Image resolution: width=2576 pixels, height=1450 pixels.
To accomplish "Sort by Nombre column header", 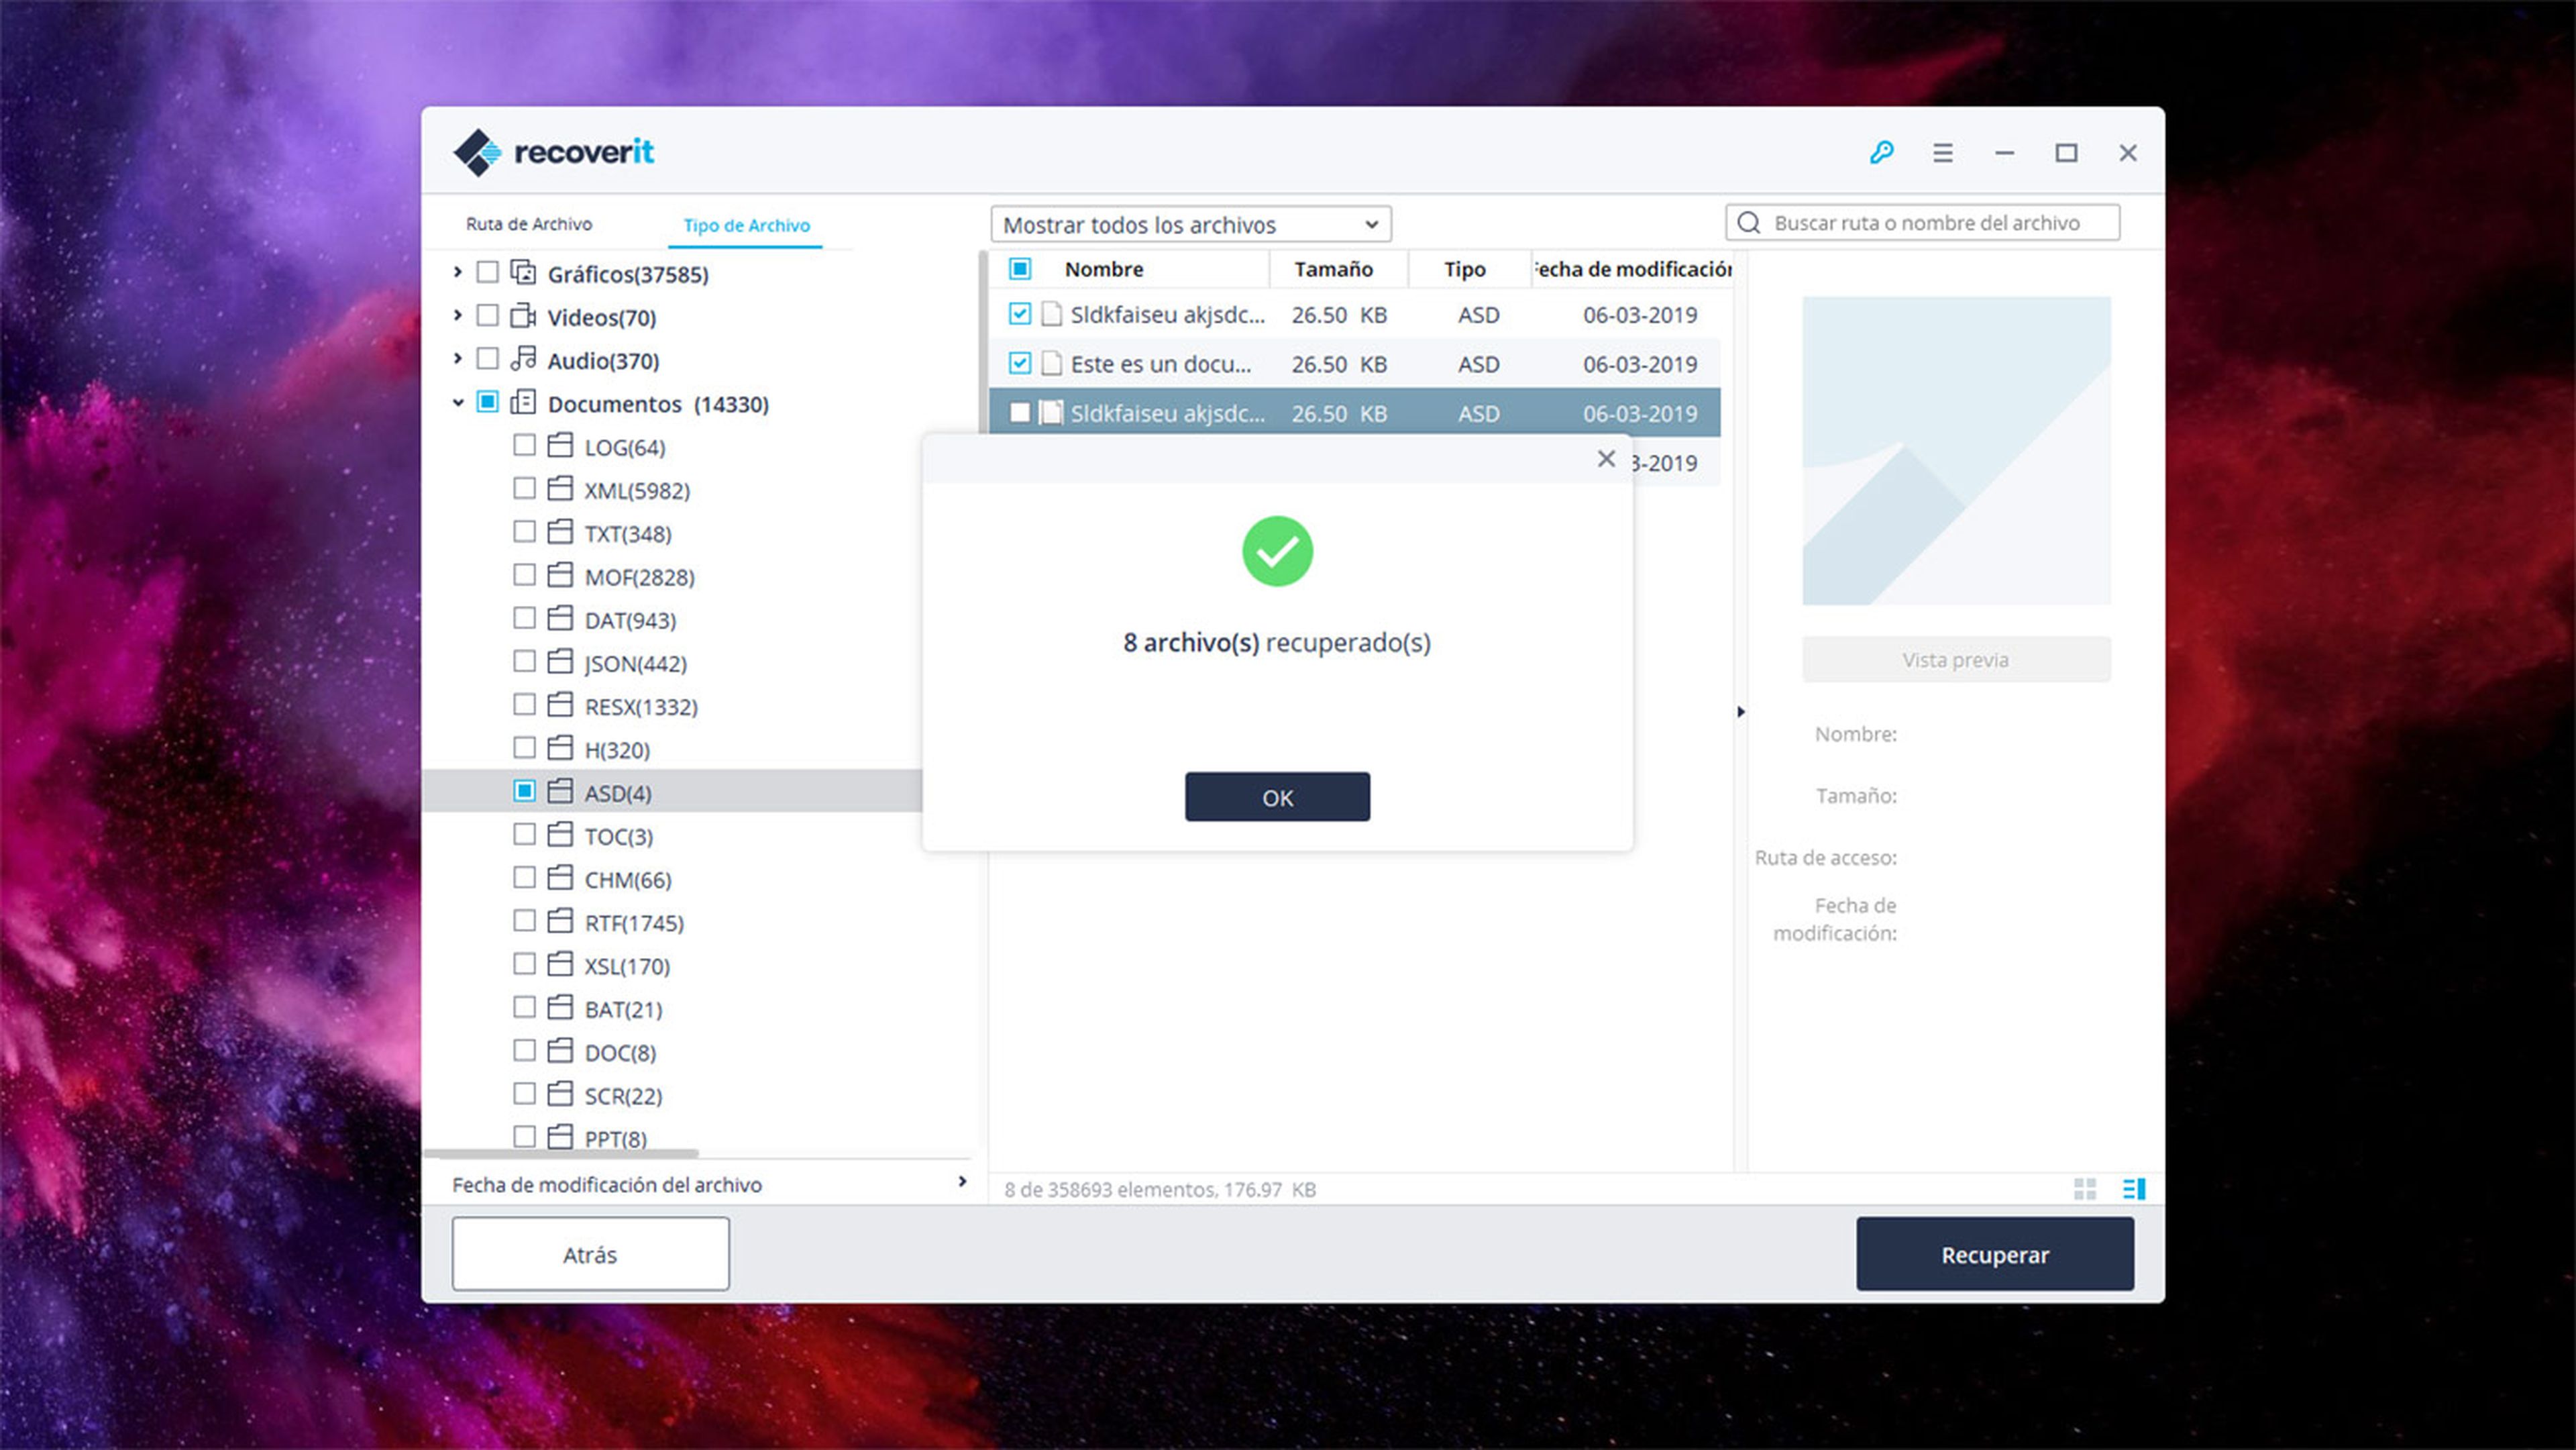I will tap(1104, 269).
